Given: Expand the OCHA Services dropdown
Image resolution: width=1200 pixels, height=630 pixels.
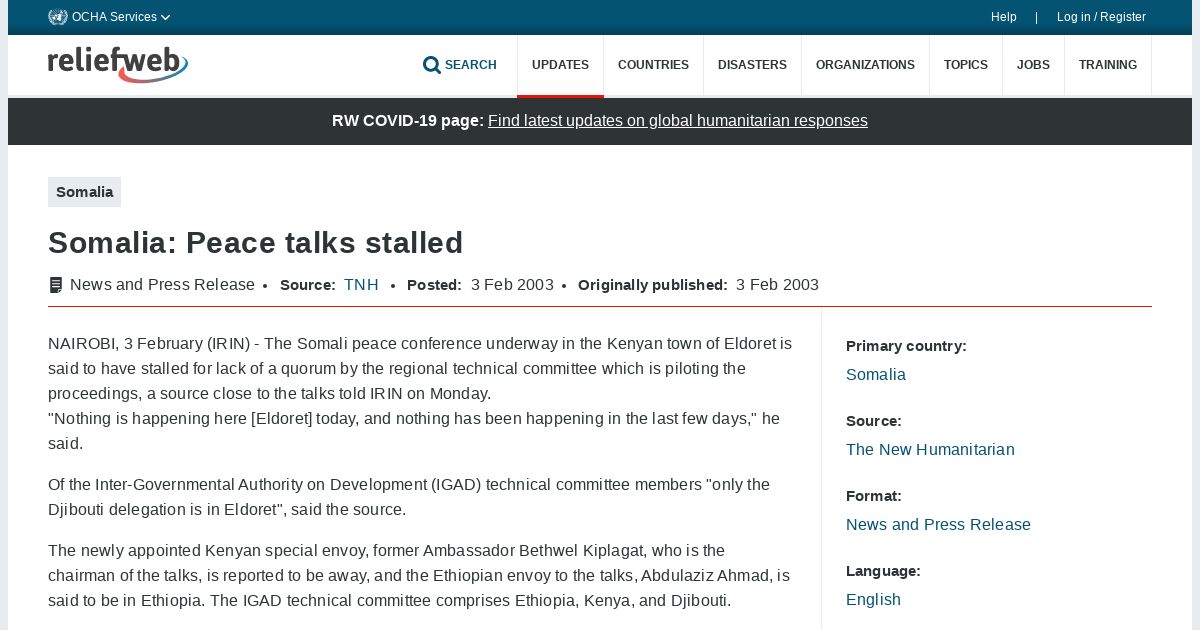Looking at the screenshot, I should click(121, 17).
